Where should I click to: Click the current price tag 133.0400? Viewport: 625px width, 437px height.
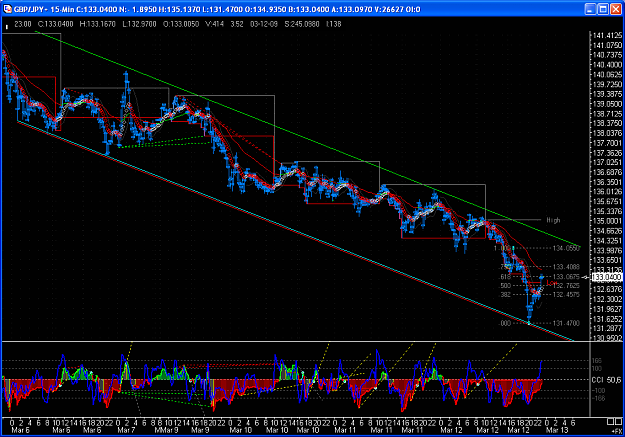tap(607, 277)
